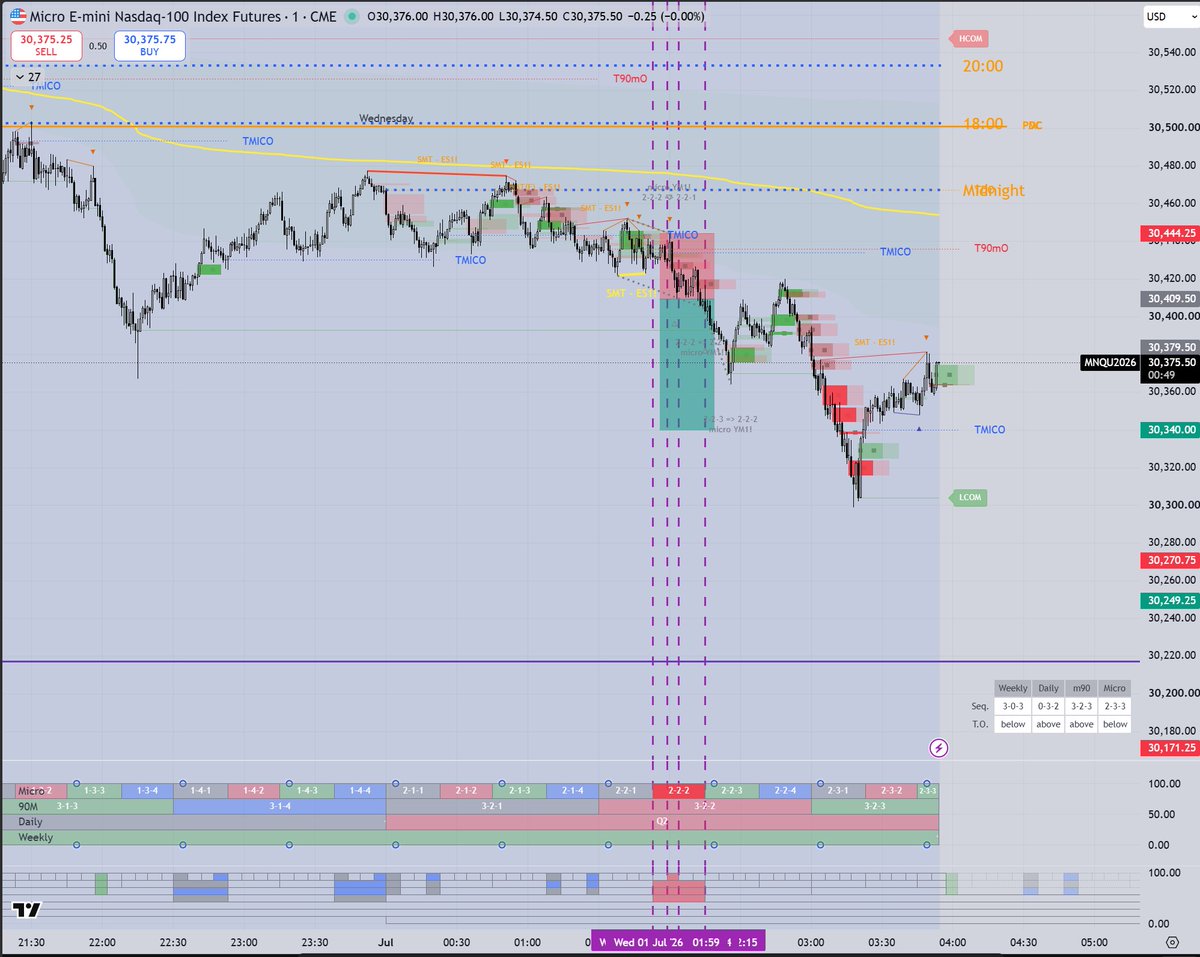This screenshot has height=957, width=1200.
Task: Select the LCOM price label
Action: pos(968,498)
